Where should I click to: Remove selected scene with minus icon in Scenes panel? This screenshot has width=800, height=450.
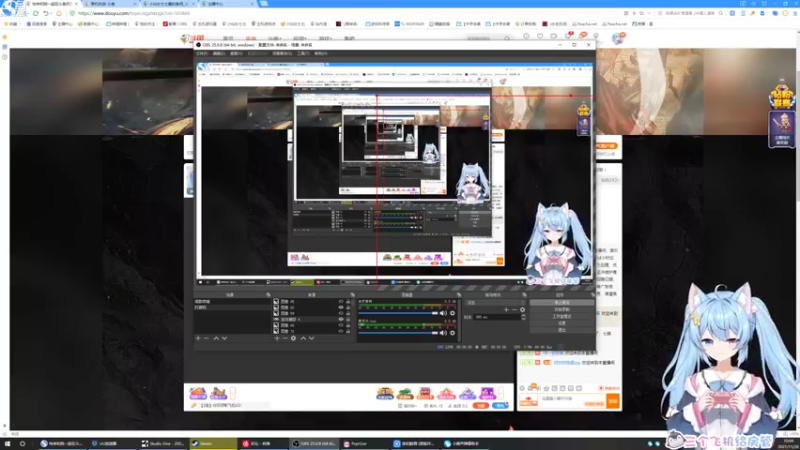(206, 338)
